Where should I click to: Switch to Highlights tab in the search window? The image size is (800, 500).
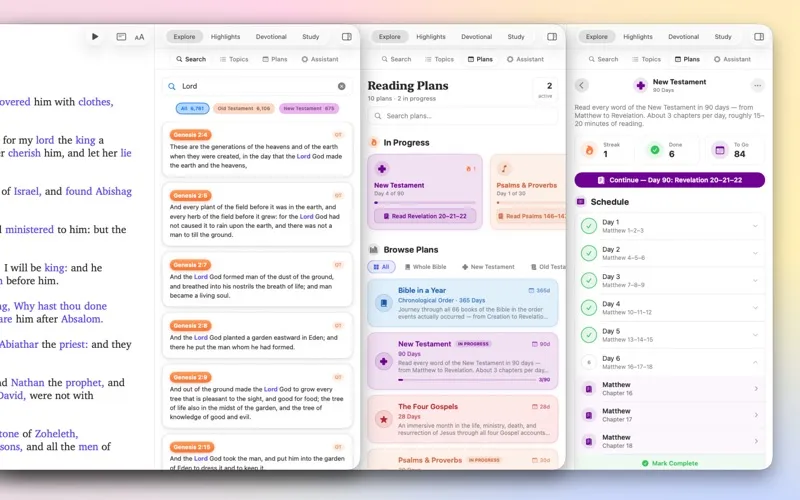226,37
